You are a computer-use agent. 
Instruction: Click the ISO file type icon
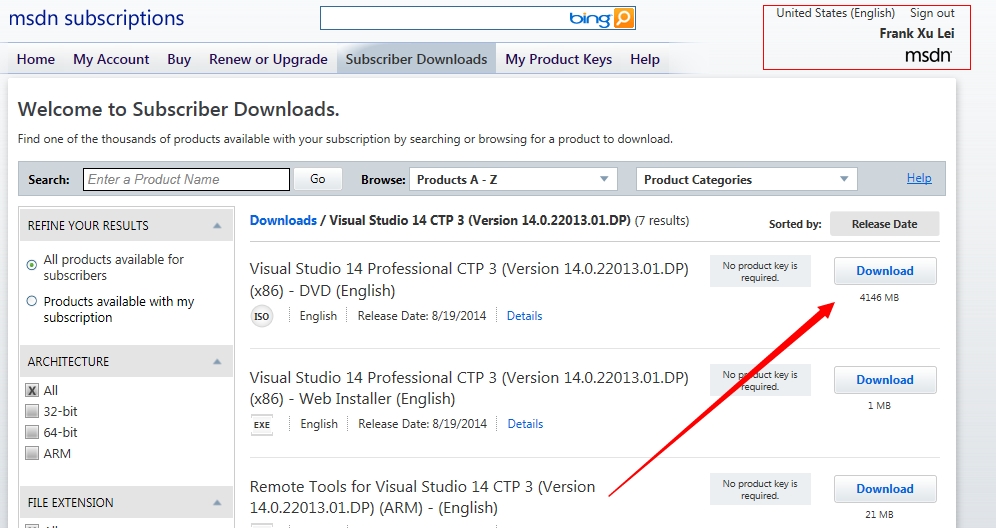[262, 316]
